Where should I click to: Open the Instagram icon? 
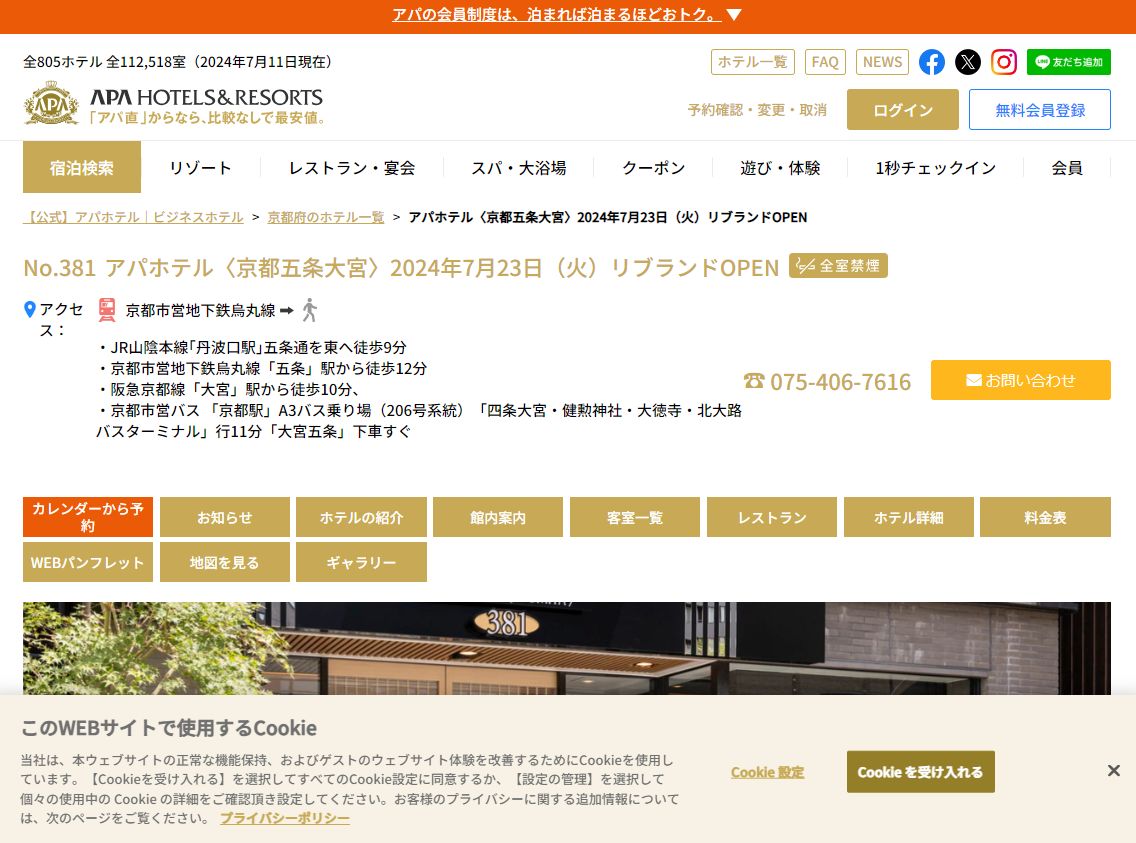coord(1003,62)
